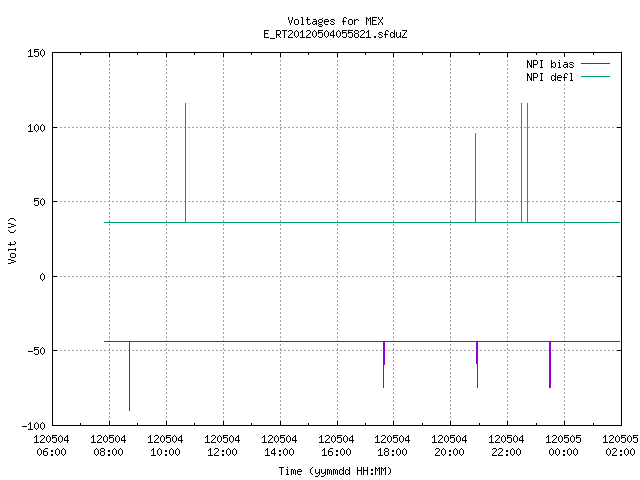The image size is (640, 480).
Task: Click the y-axis tick label -50
Action: [x=36, y=351]
